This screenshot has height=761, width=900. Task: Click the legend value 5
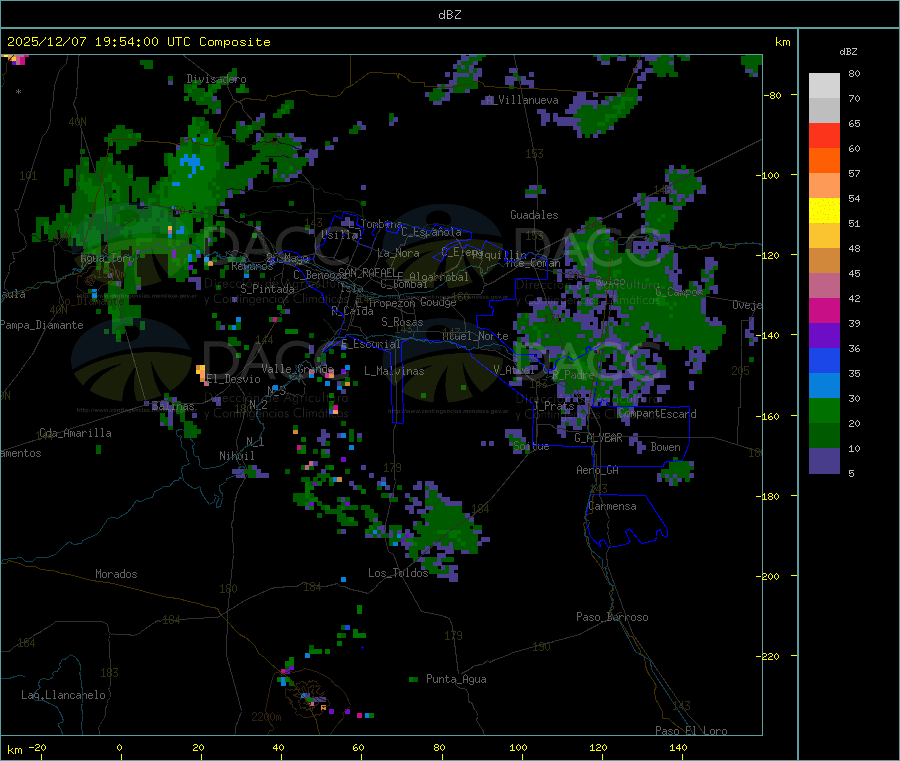pyautogui.click(x=851, y=473)
